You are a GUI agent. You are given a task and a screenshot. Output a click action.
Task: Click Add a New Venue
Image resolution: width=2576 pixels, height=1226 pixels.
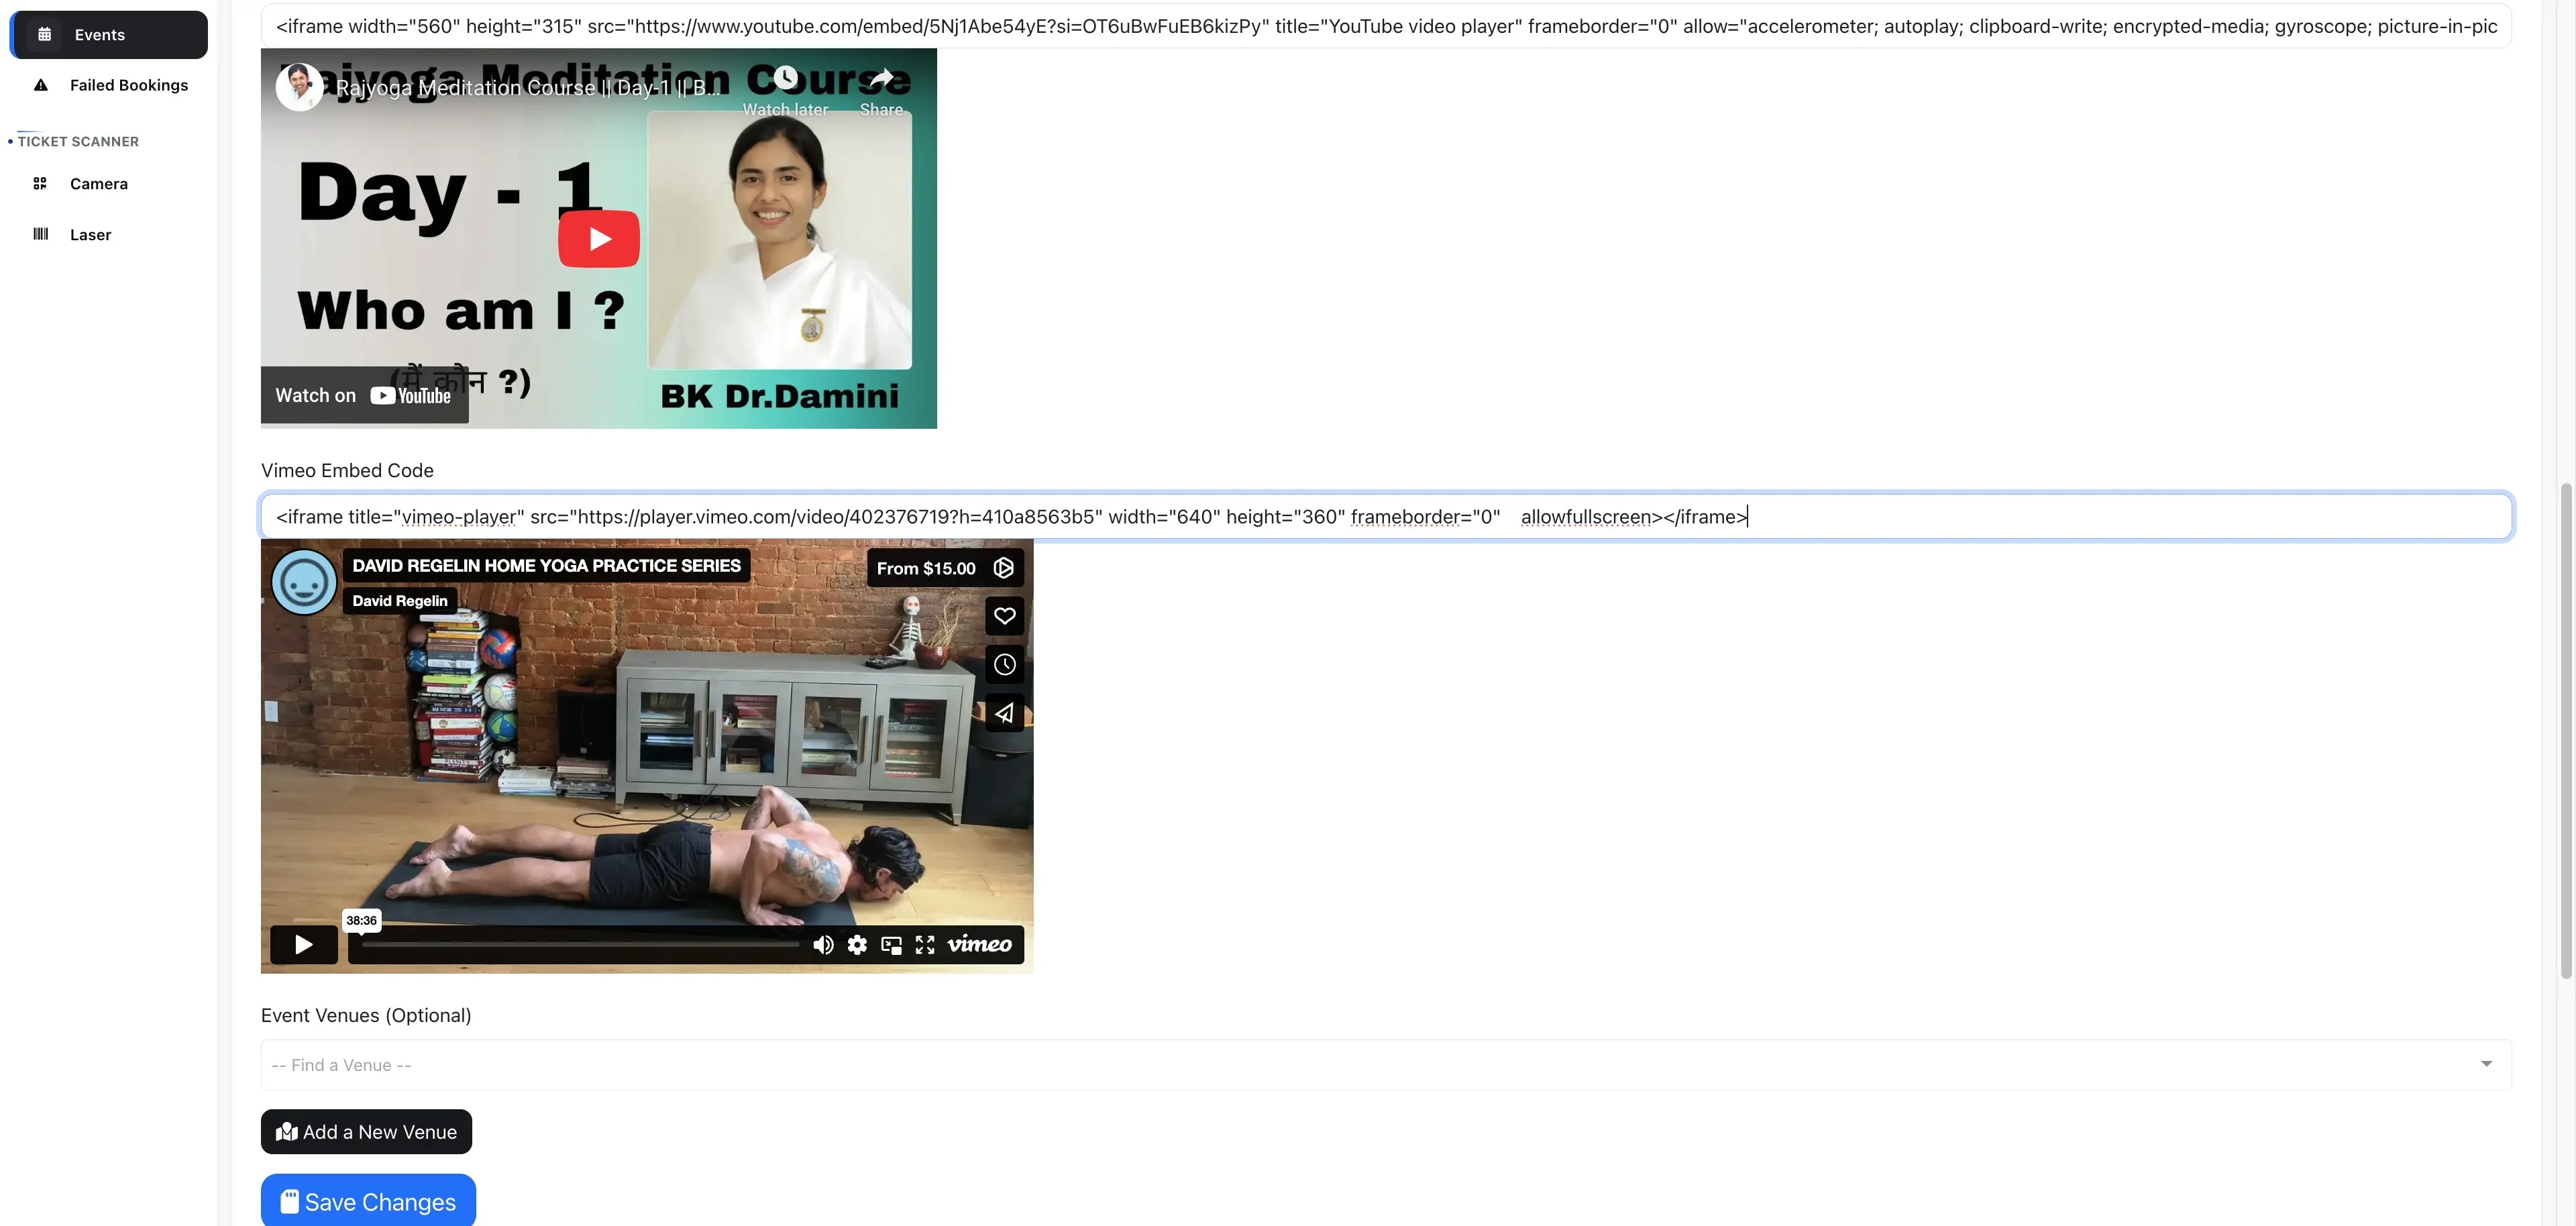click(x=366, y=1131)
